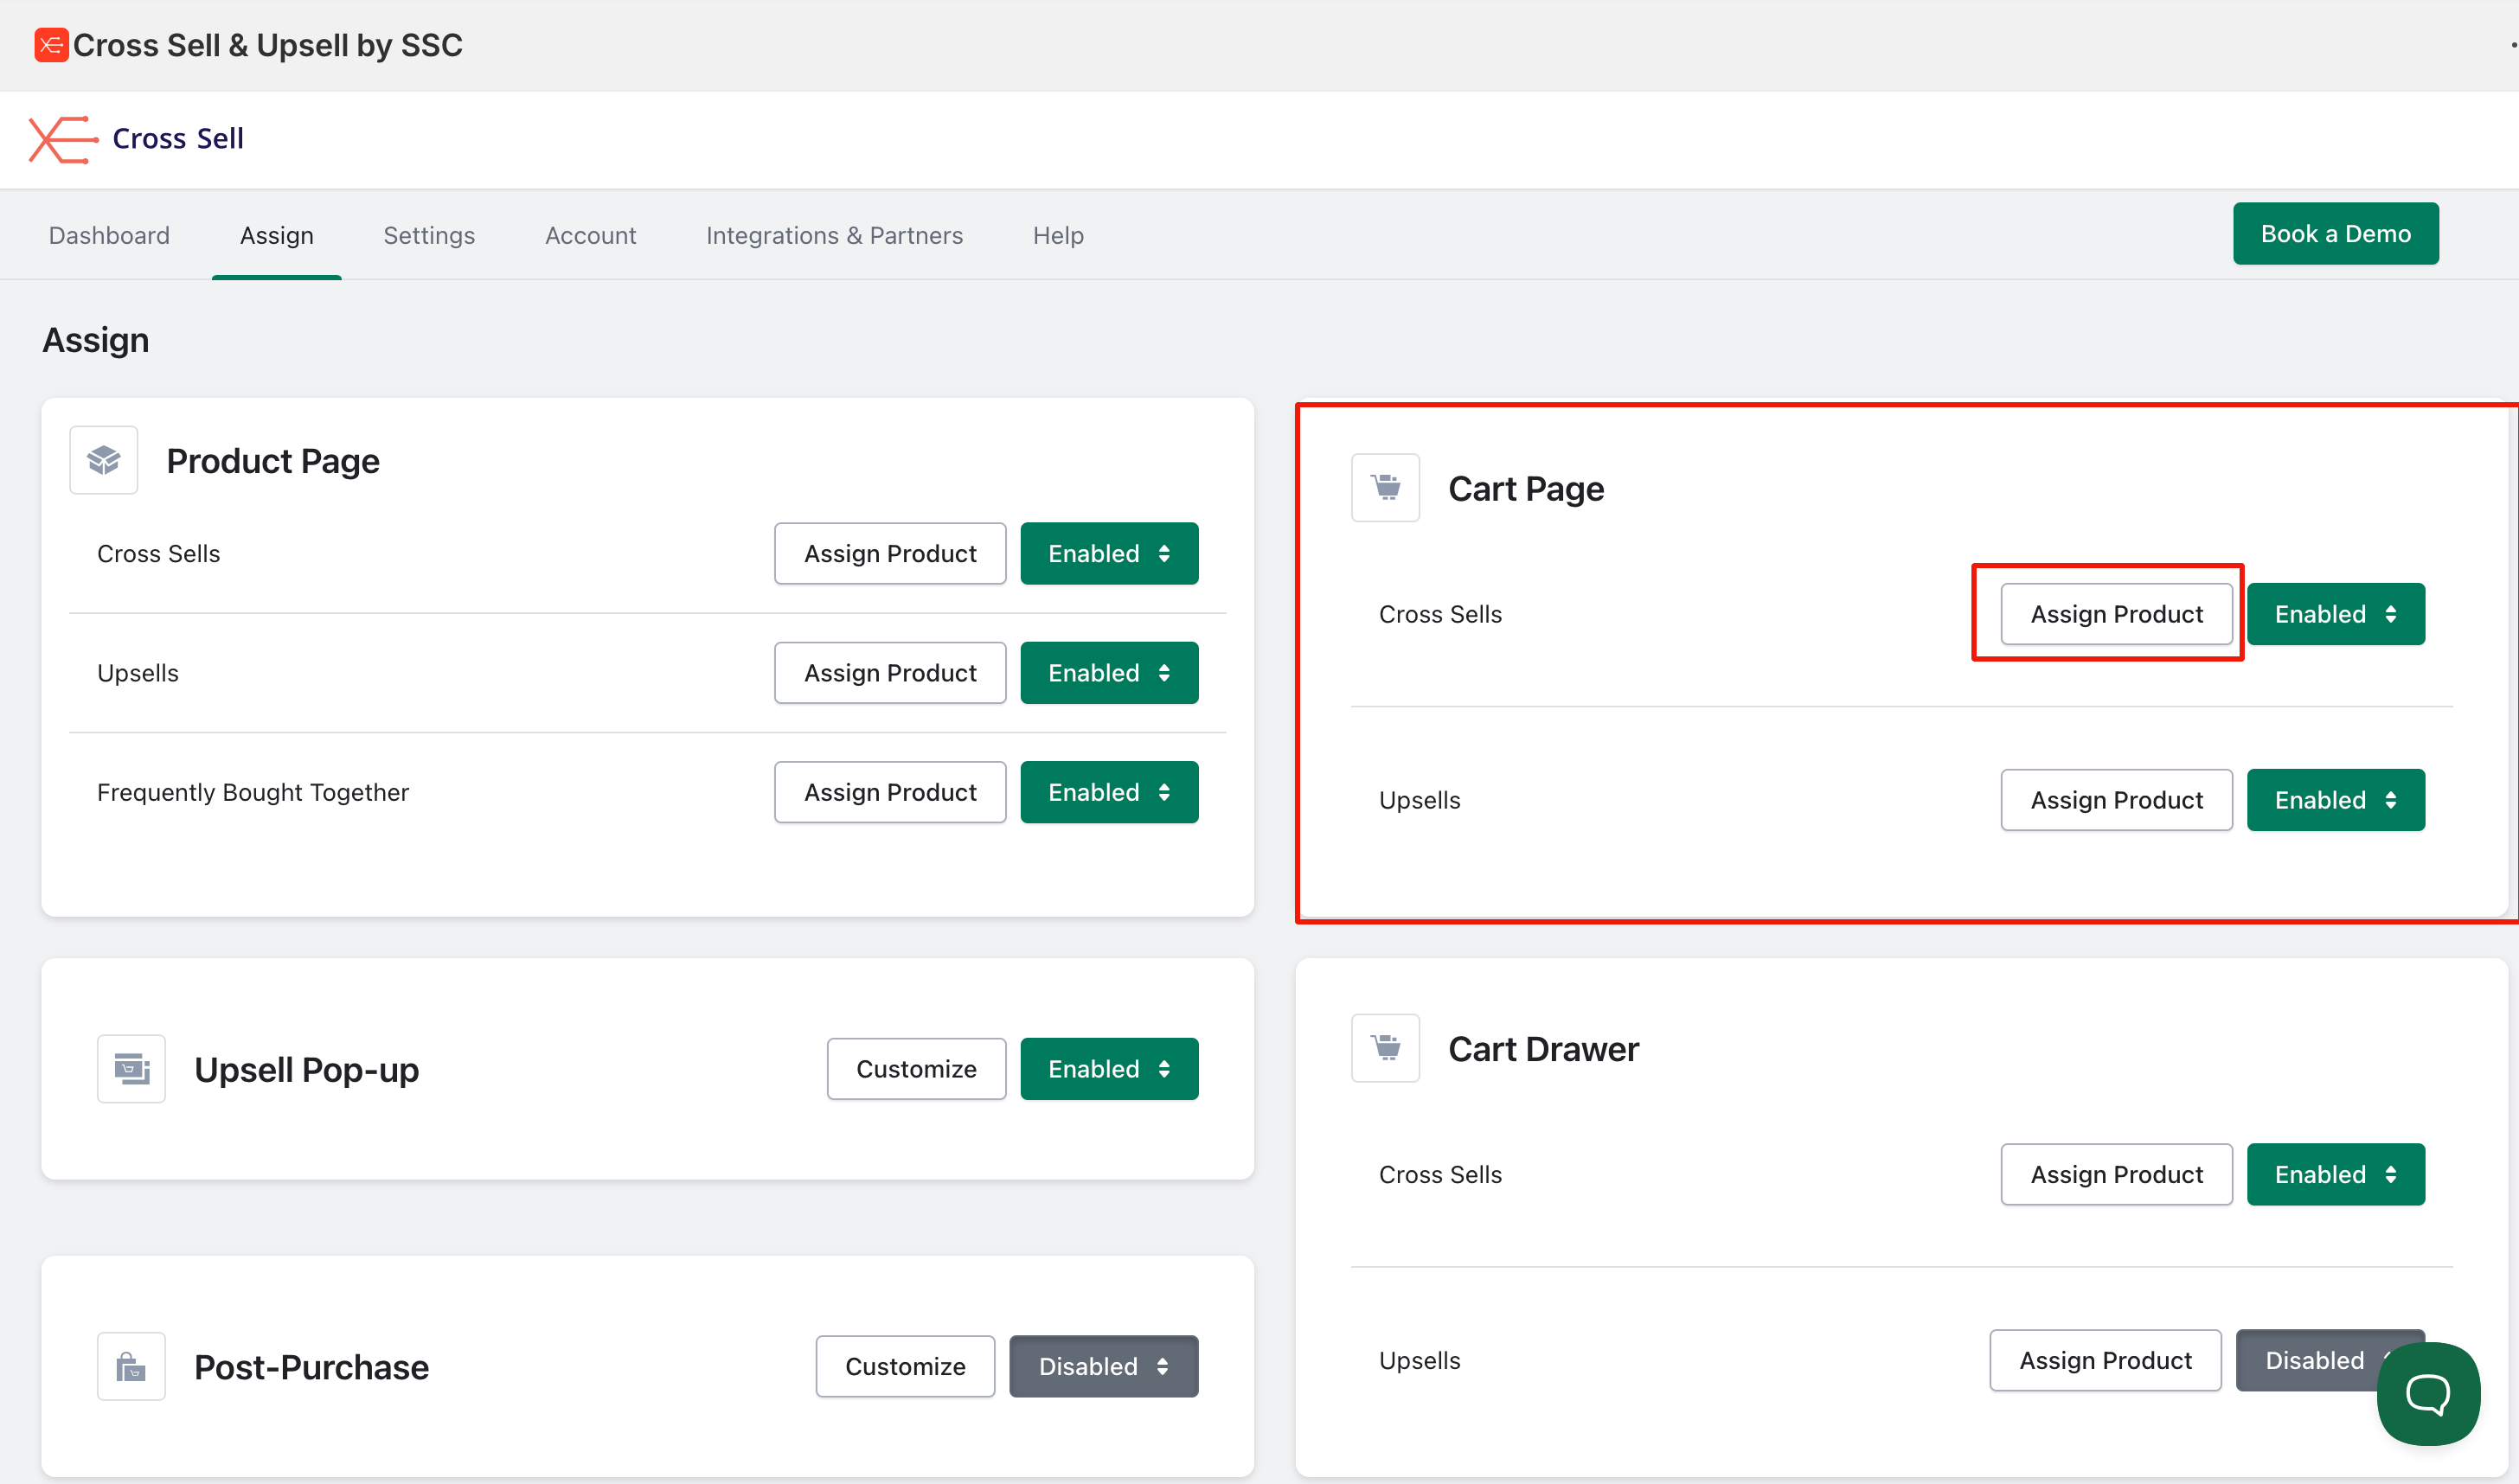Click the Post-Purchase shopping bag icon
Image resolution: width=2519 pixels, height=1484 pixels.
click(131, 1366)
